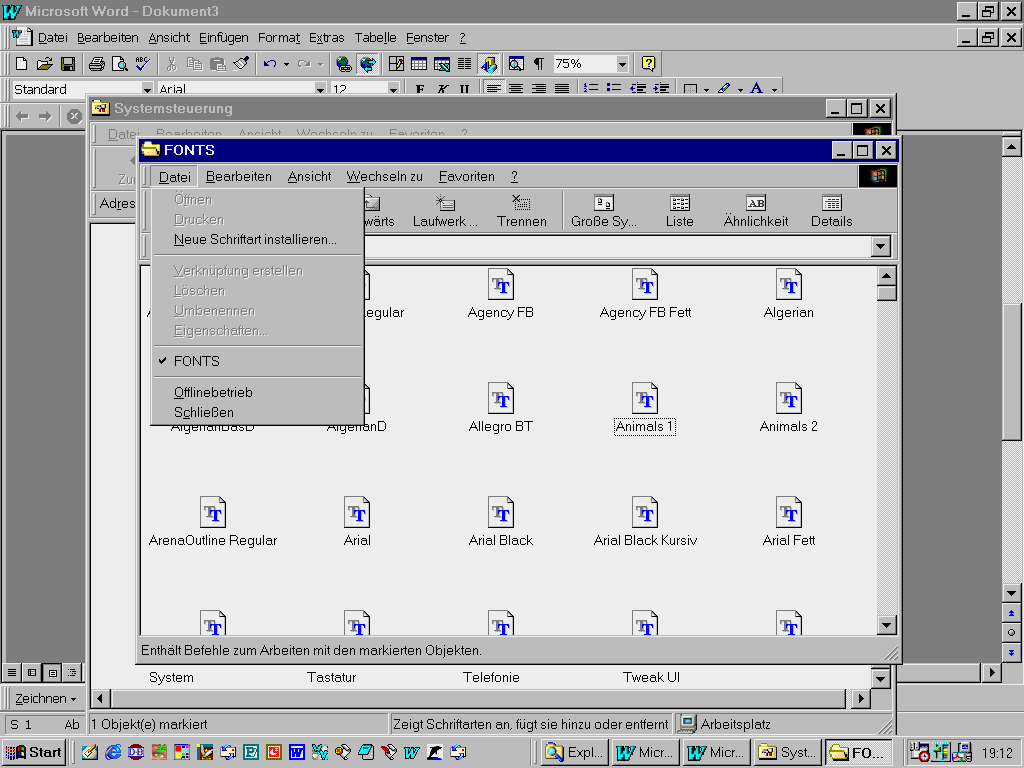The width and height of the screenshot is (1024, 768).
Task: Click the numbered list icon
Action: click(x=590, y=88)
